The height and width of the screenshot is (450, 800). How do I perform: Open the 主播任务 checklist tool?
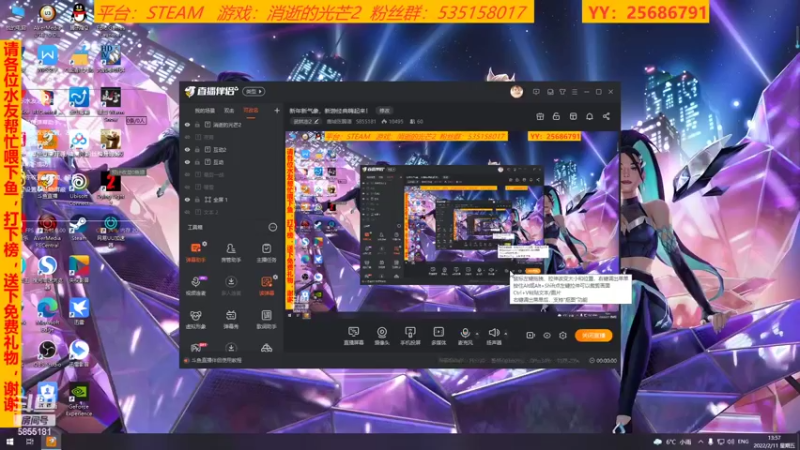266,252
